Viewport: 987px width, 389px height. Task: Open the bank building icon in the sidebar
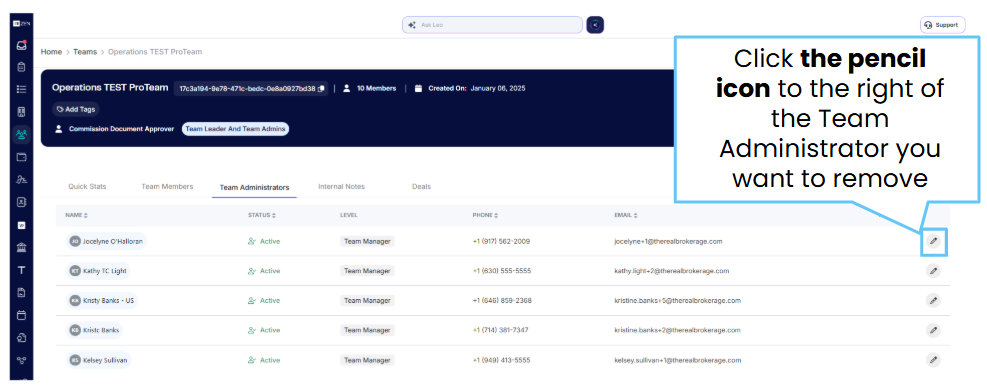pos(21,247)
